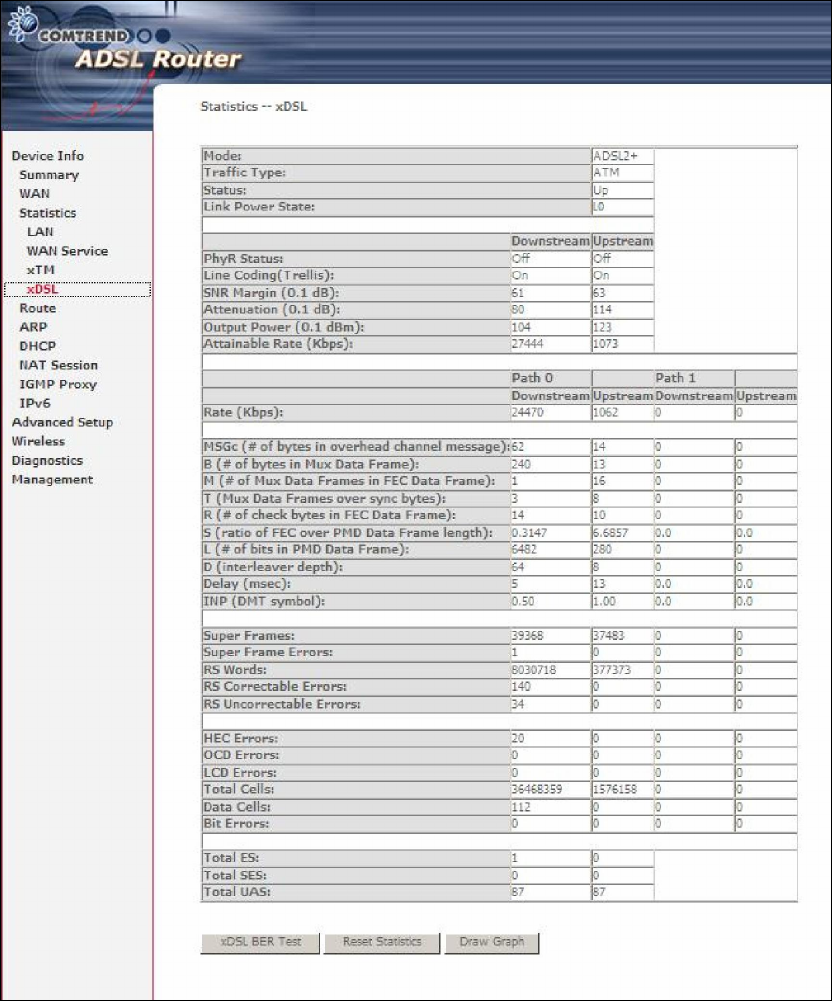Click the downstream Rate value 24470
Viewport: 832px width, 1001px height.
[527, 412]
